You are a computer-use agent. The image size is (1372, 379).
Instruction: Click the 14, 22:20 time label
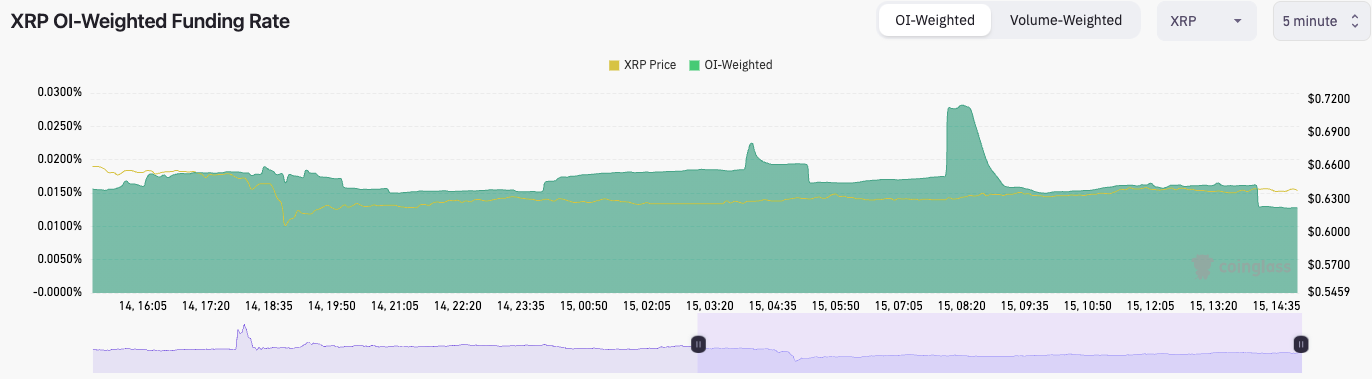[x=457, y=306]
